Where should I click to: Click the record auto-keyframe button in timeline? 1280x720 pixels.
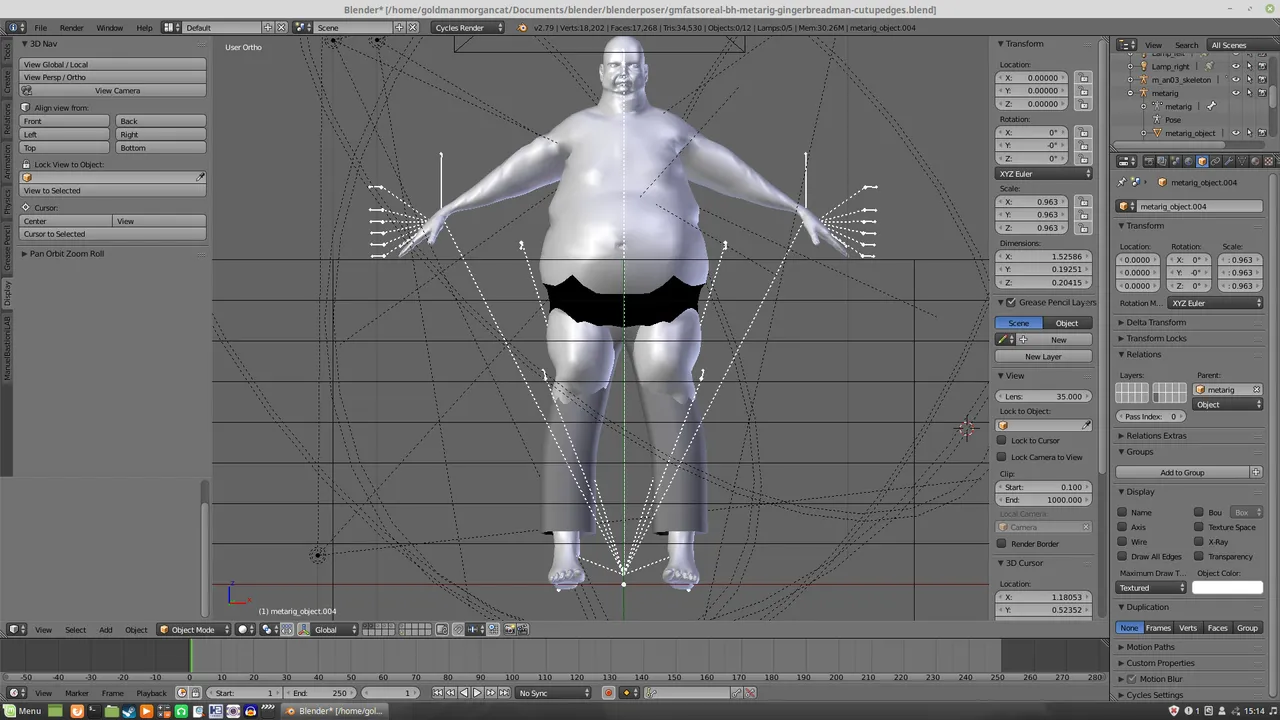click(608, 693)
